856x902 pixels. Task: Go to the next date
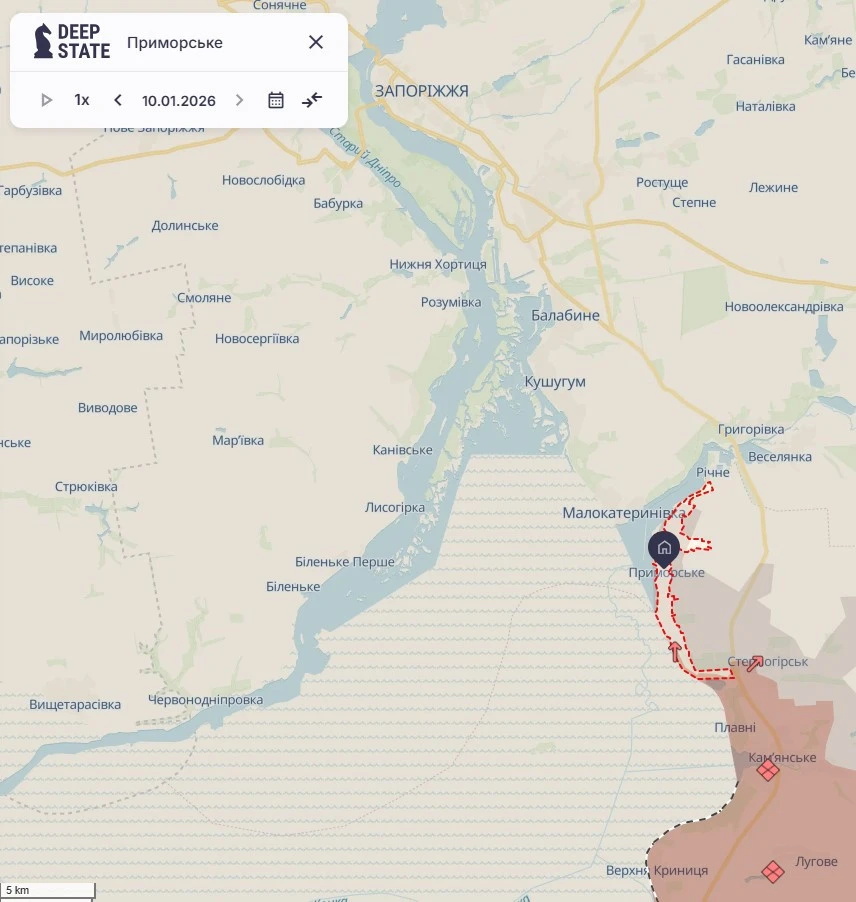239,100
